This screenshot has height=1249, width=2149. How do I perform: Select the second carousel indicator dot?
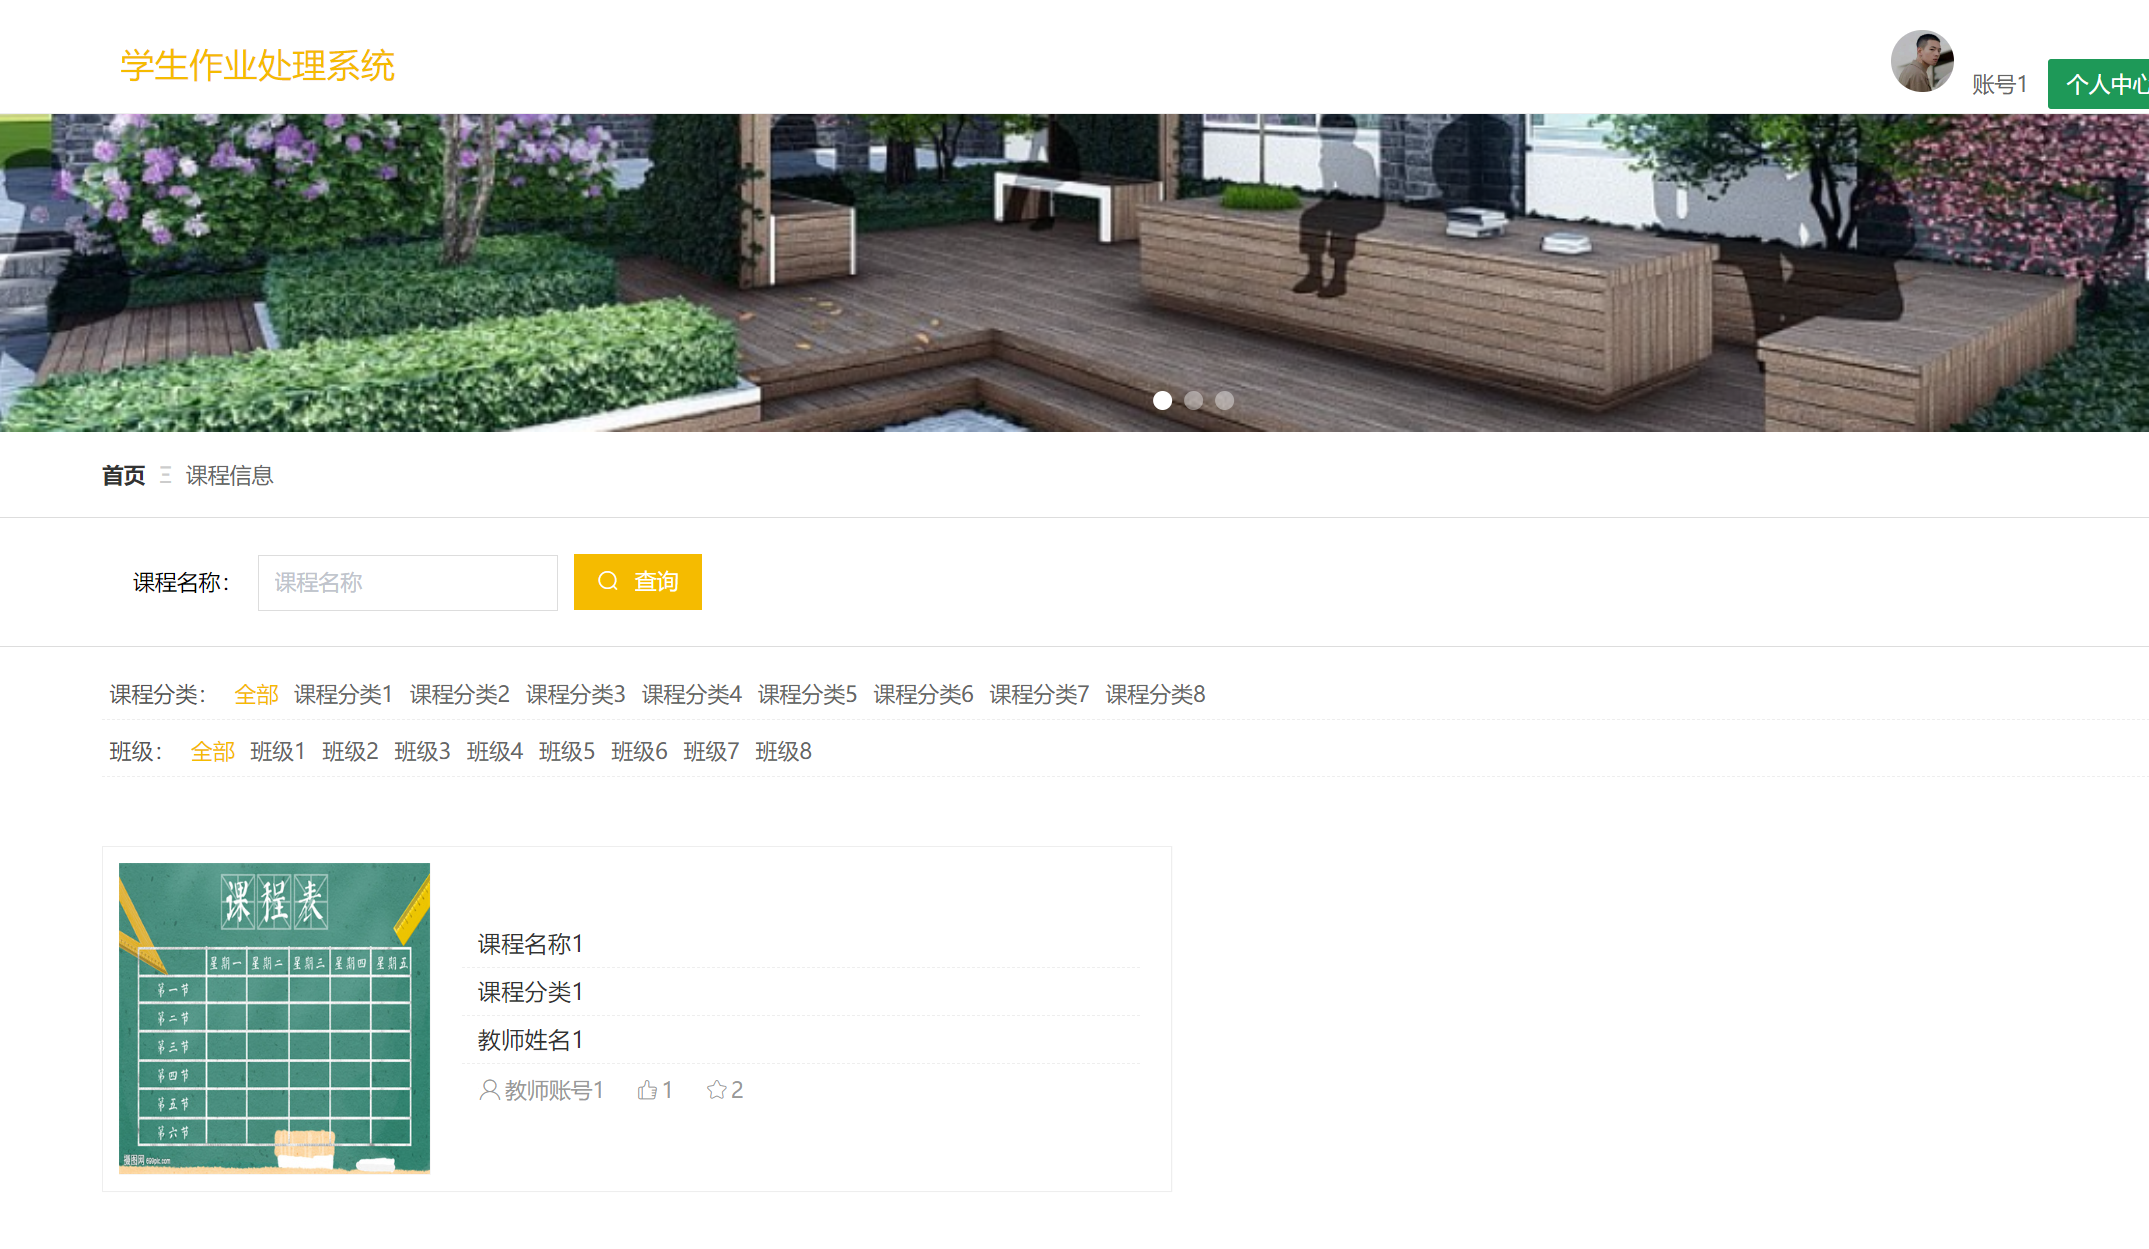[x=1194, y=401]
